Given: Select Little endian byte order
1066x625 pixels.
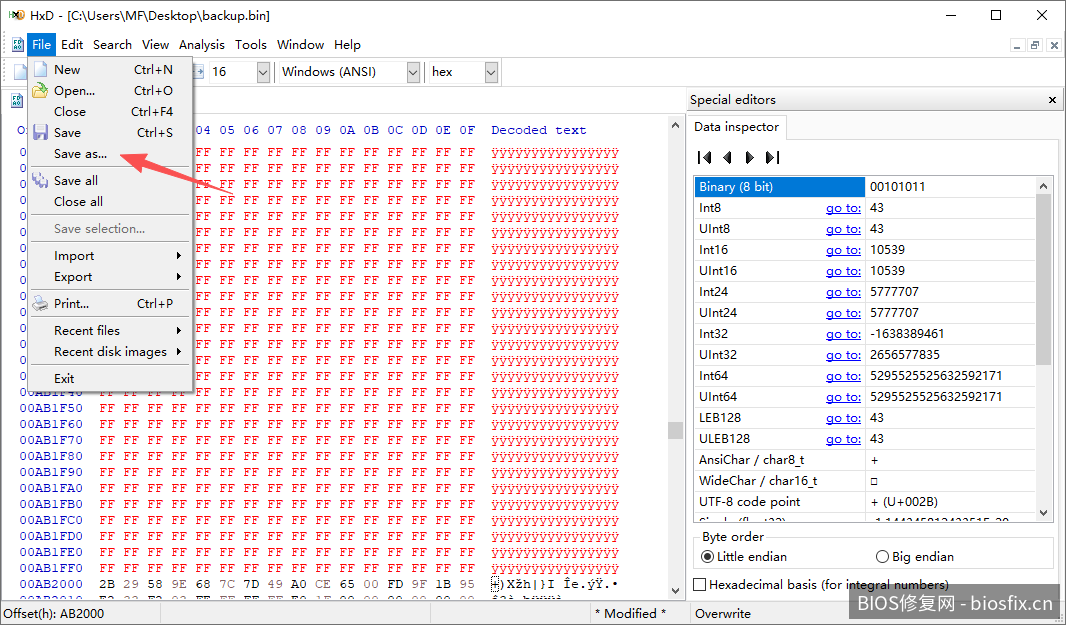Looking at the screenshot, I should pos(708,557).
